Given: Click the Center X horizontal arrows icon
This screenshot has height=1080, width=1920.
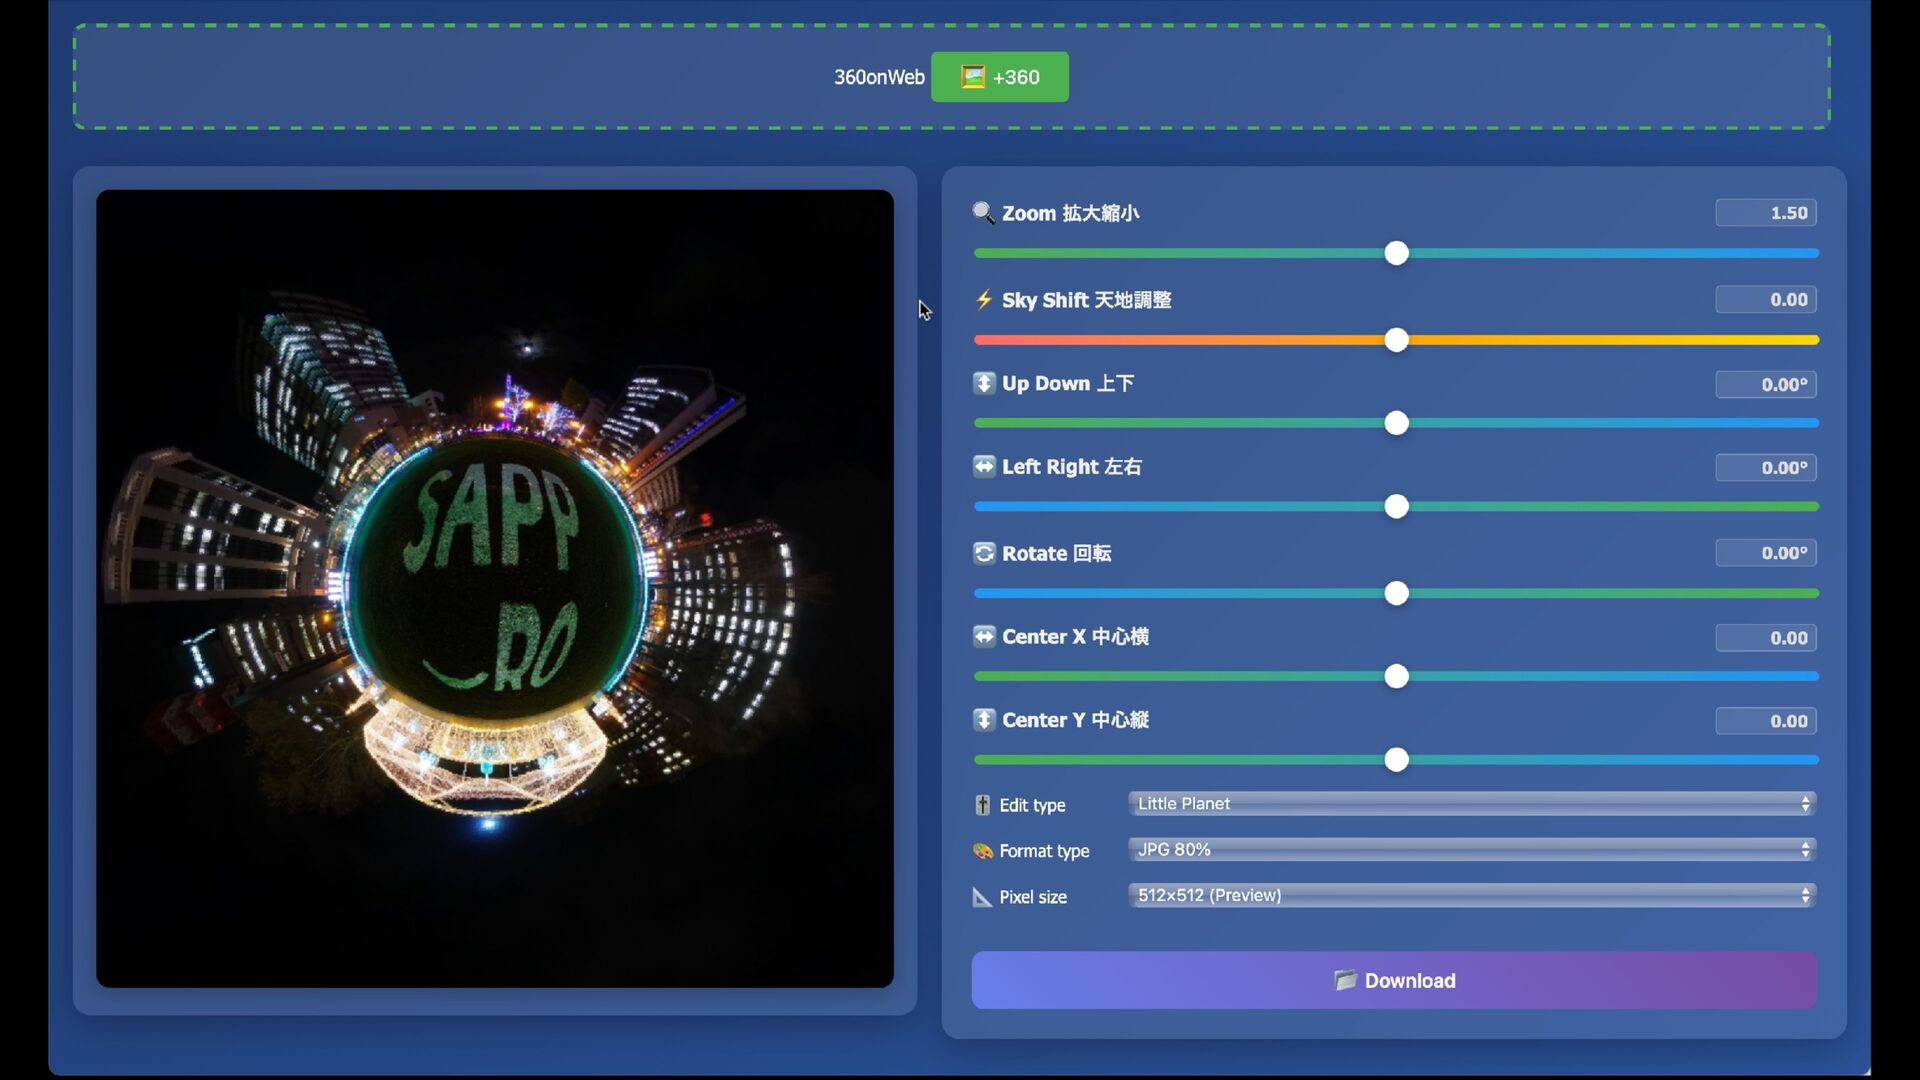Looking at the screenshot, I should tap(984, 636).
